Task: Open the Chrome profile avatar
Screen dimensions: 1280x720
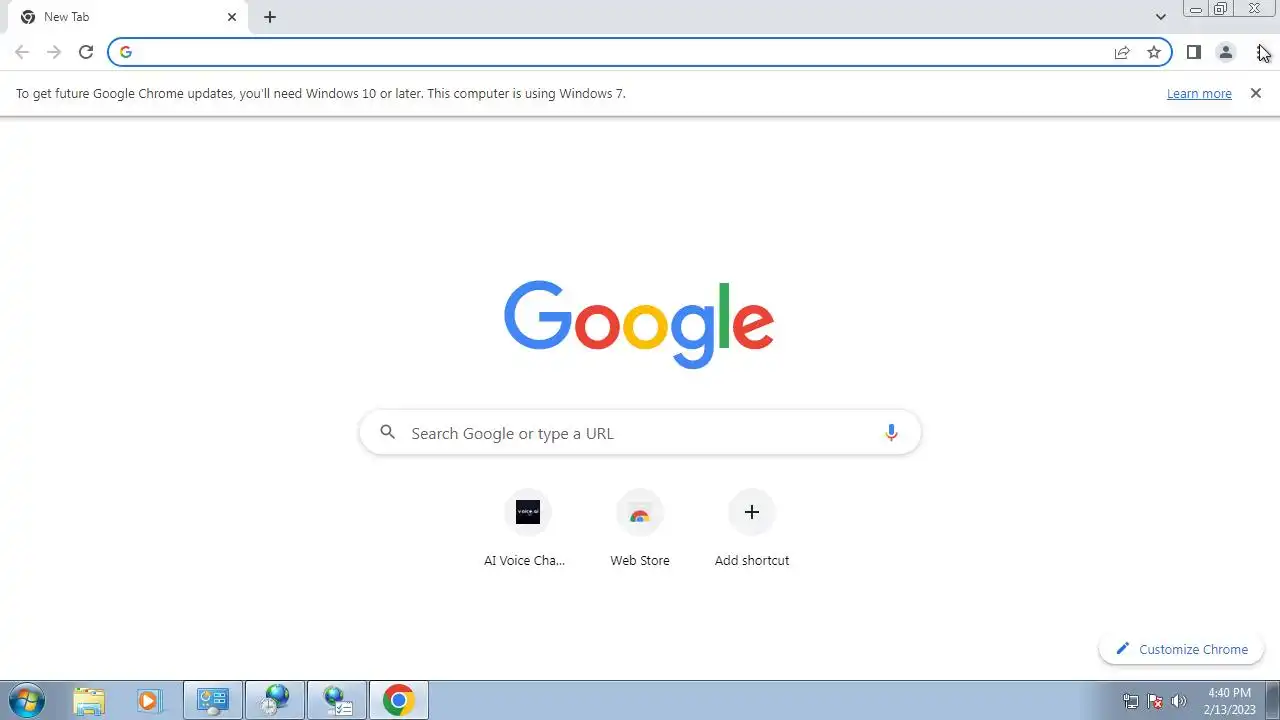Action: (1225, 52)
